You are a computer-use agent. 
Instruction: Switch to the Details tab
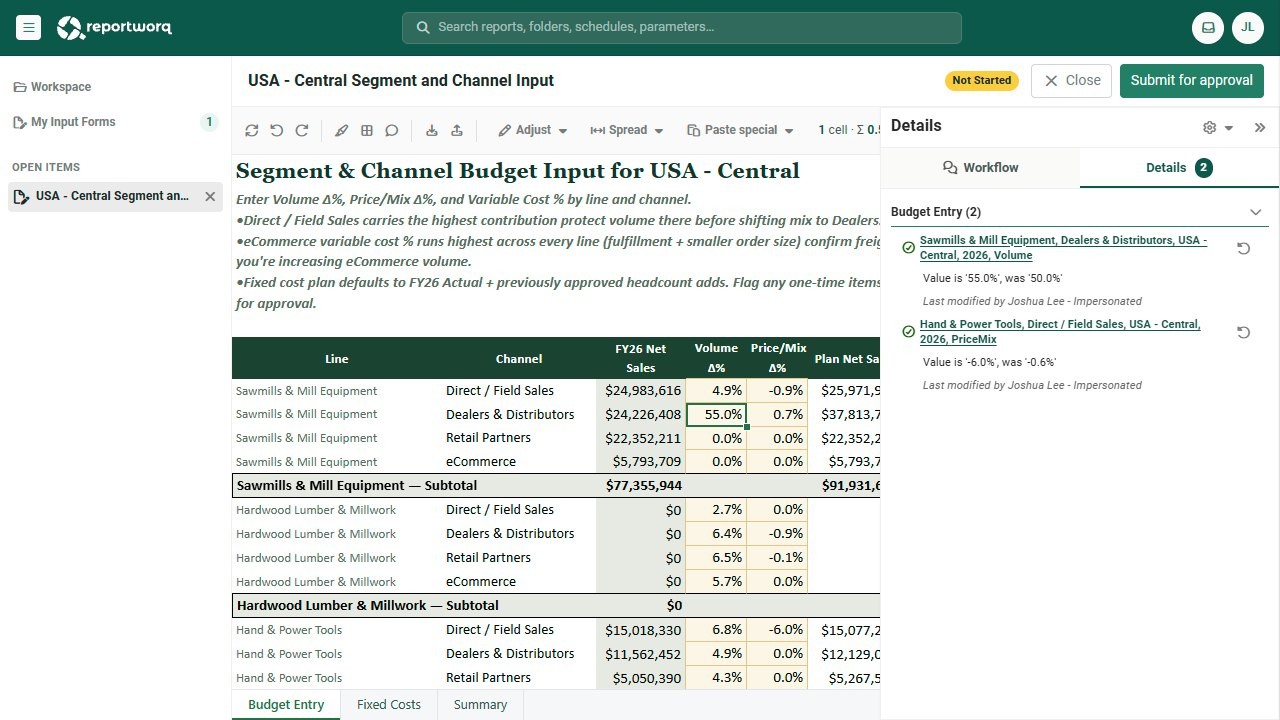[x=1179, y=168]
